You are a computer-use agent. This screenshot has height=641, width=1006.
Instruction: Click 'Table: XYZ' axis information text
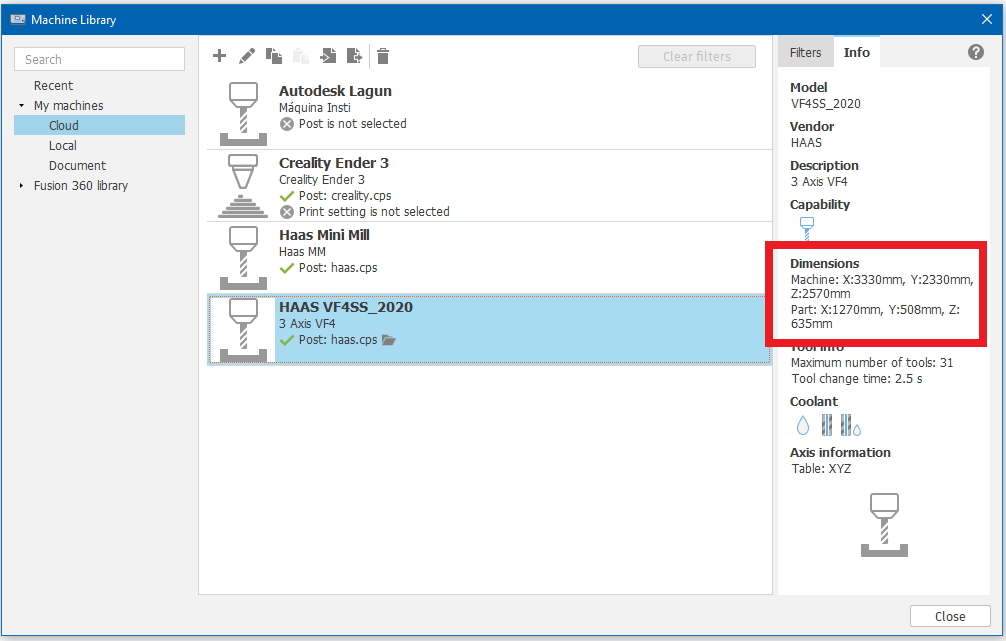click(821, 468)
